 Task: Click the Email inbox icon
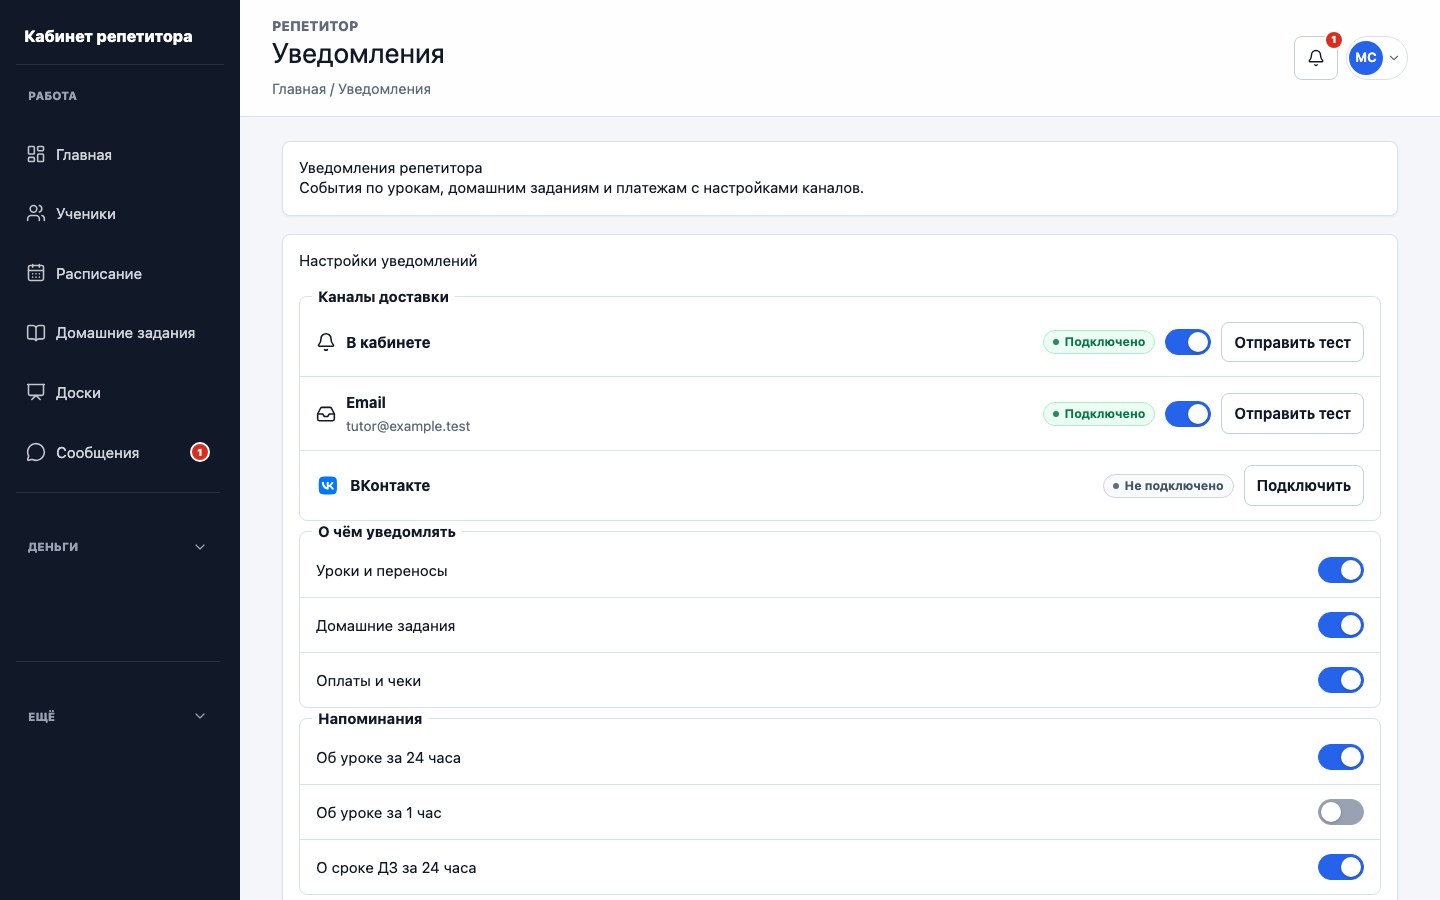(x=326, y=414)
